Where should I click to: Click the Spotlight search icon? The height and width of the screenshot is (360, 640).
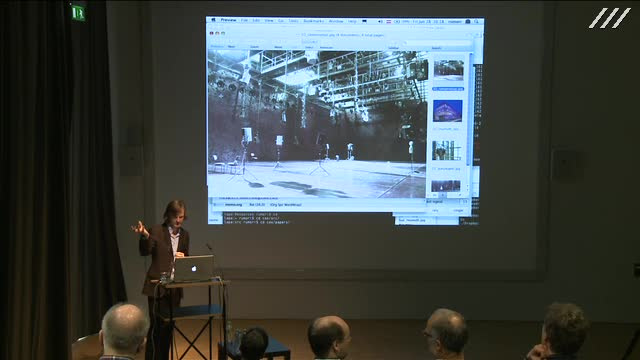coord(476,21)
